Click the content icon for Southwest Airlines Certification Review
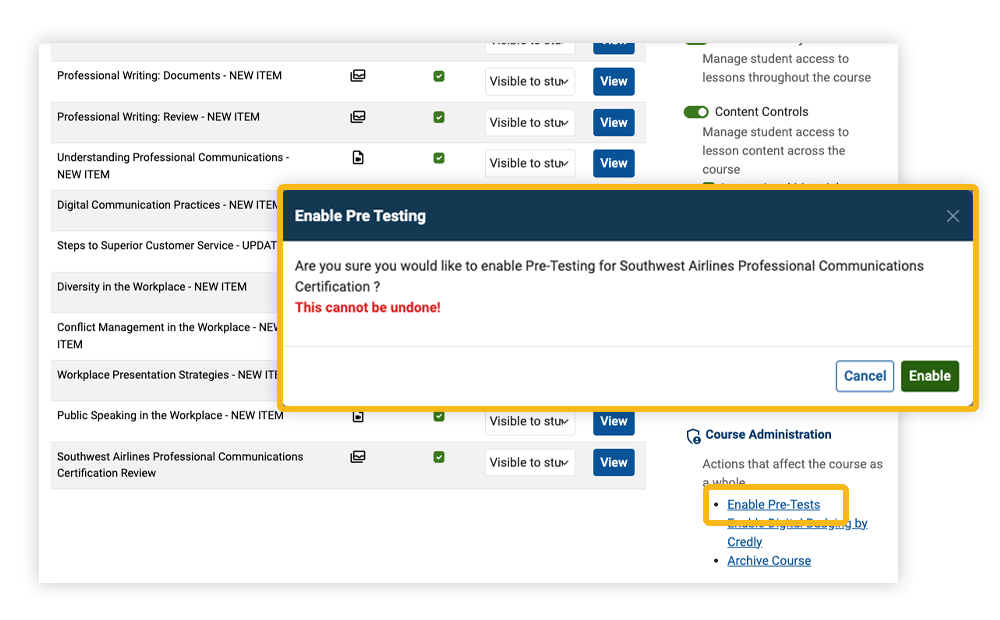The height and width of the screenshot is (620, 1000). 357,457
